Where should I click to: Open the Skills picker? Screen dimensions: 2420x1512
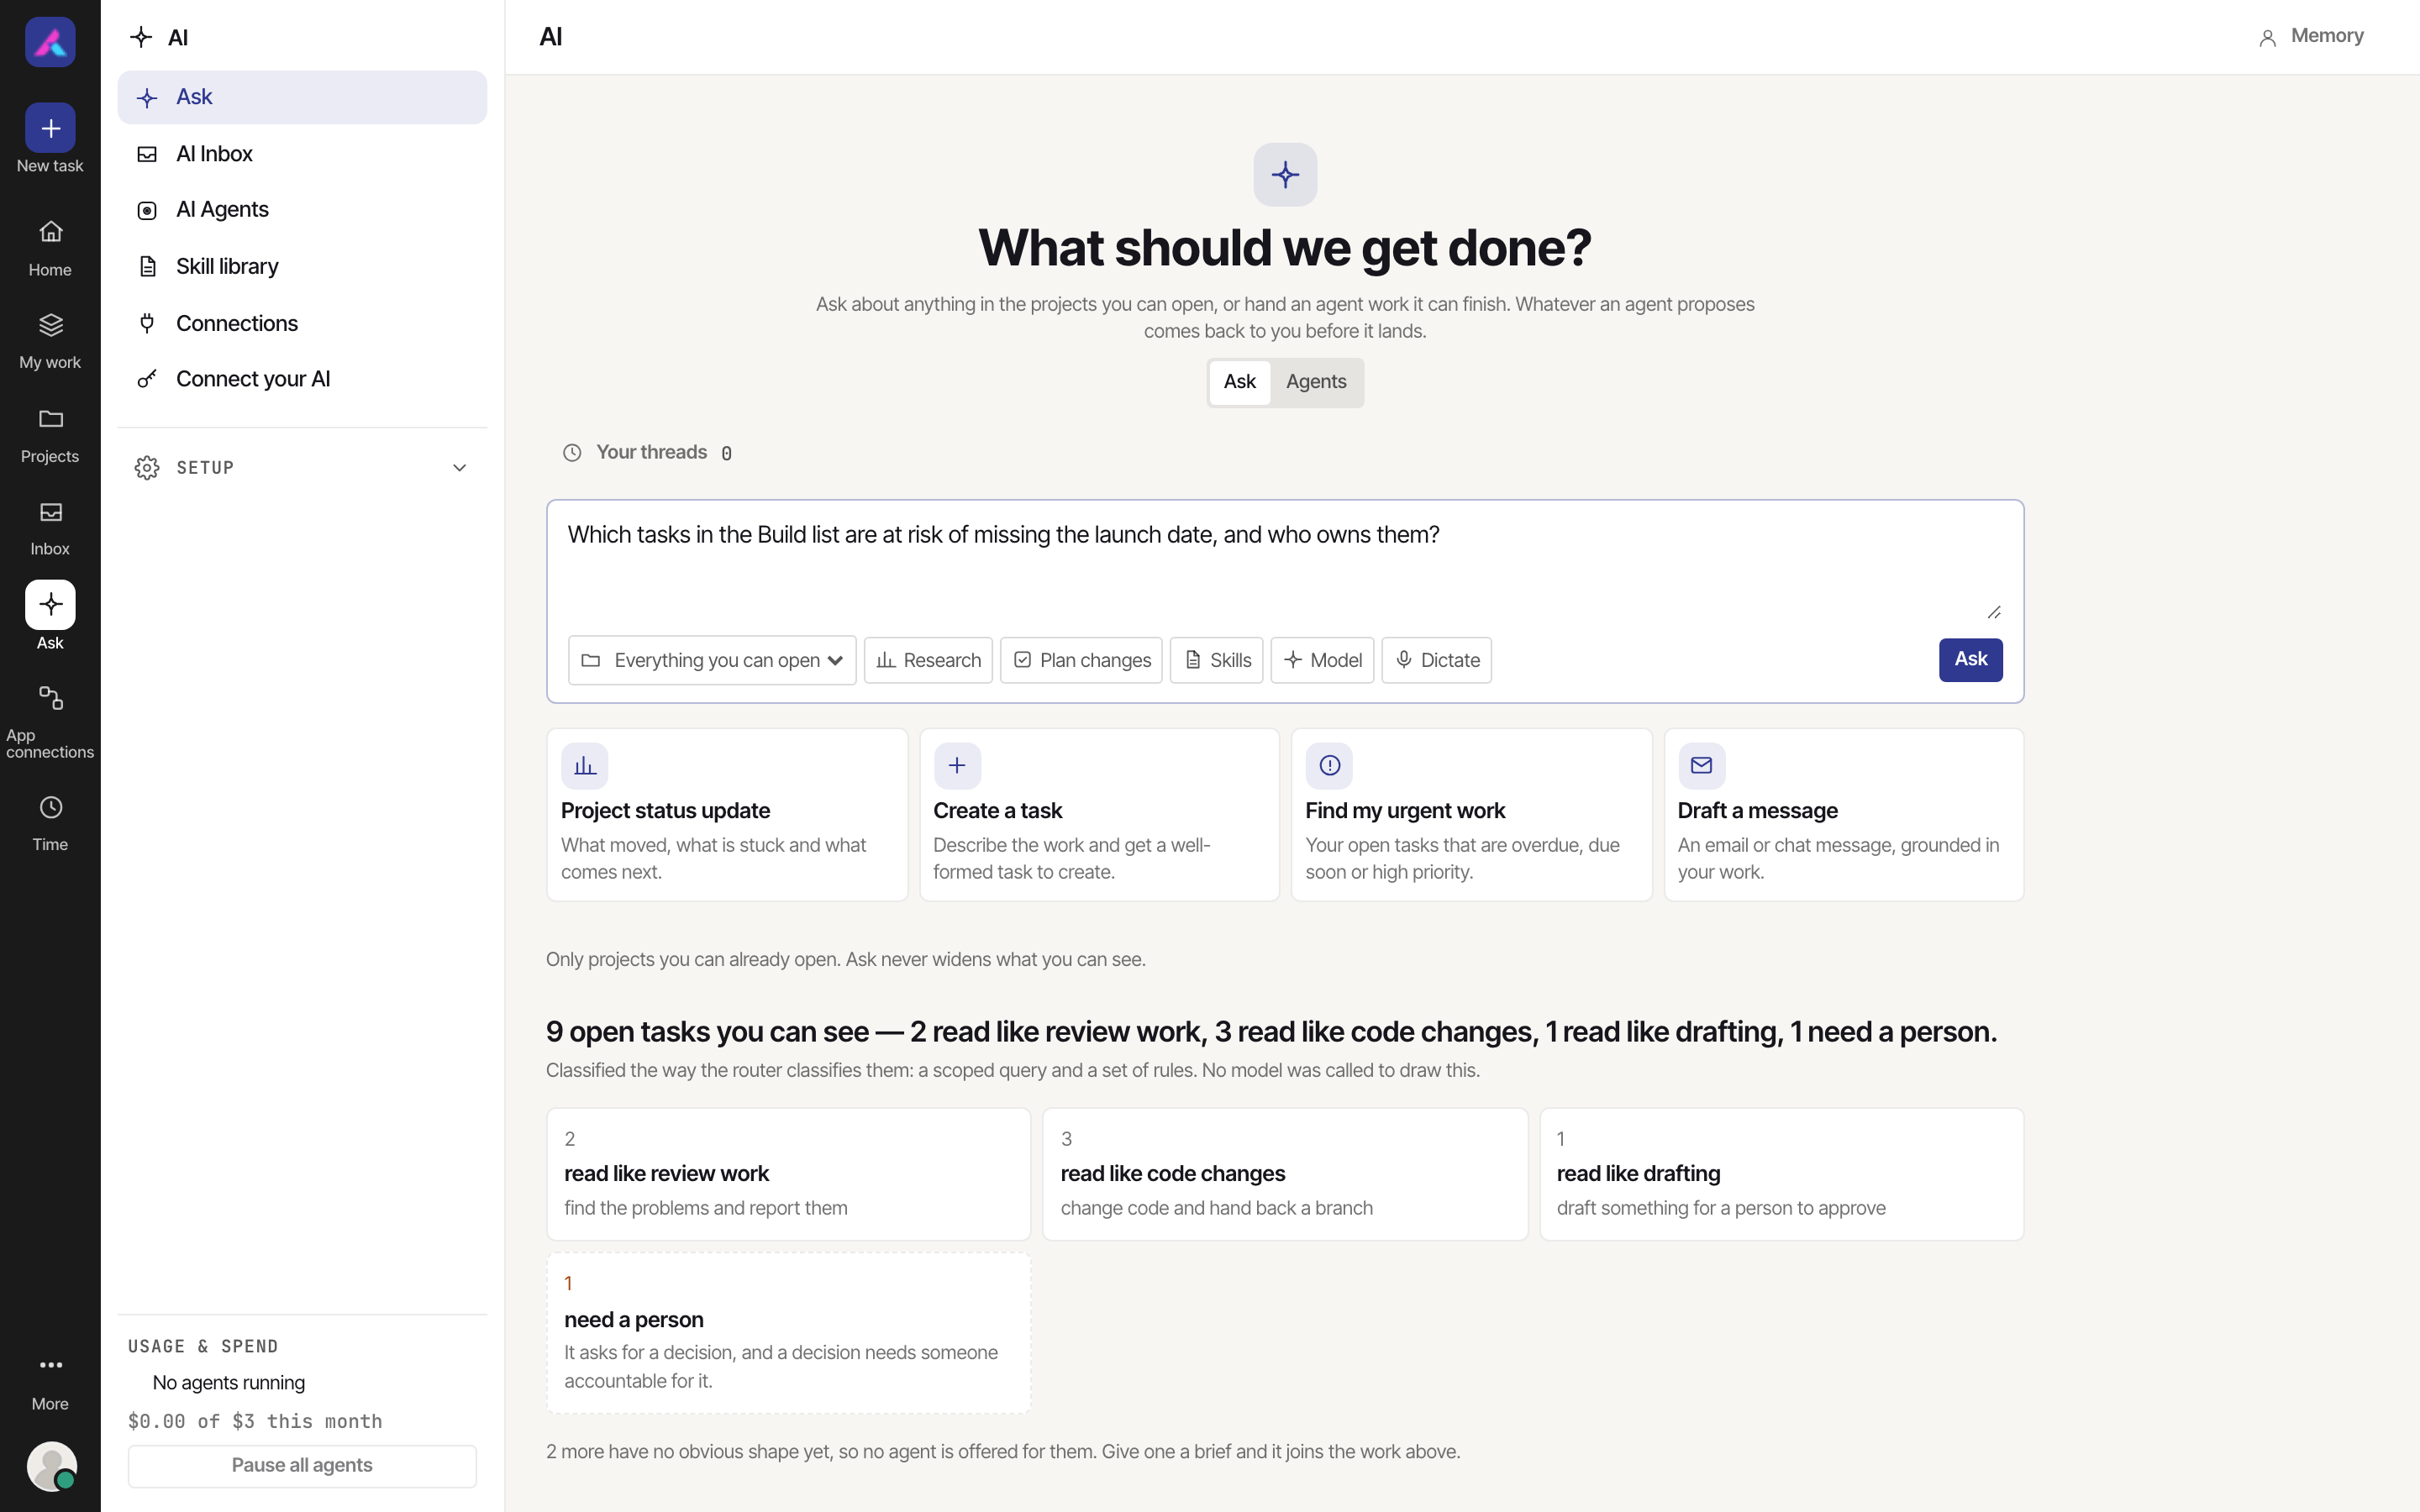point(1216,660)
